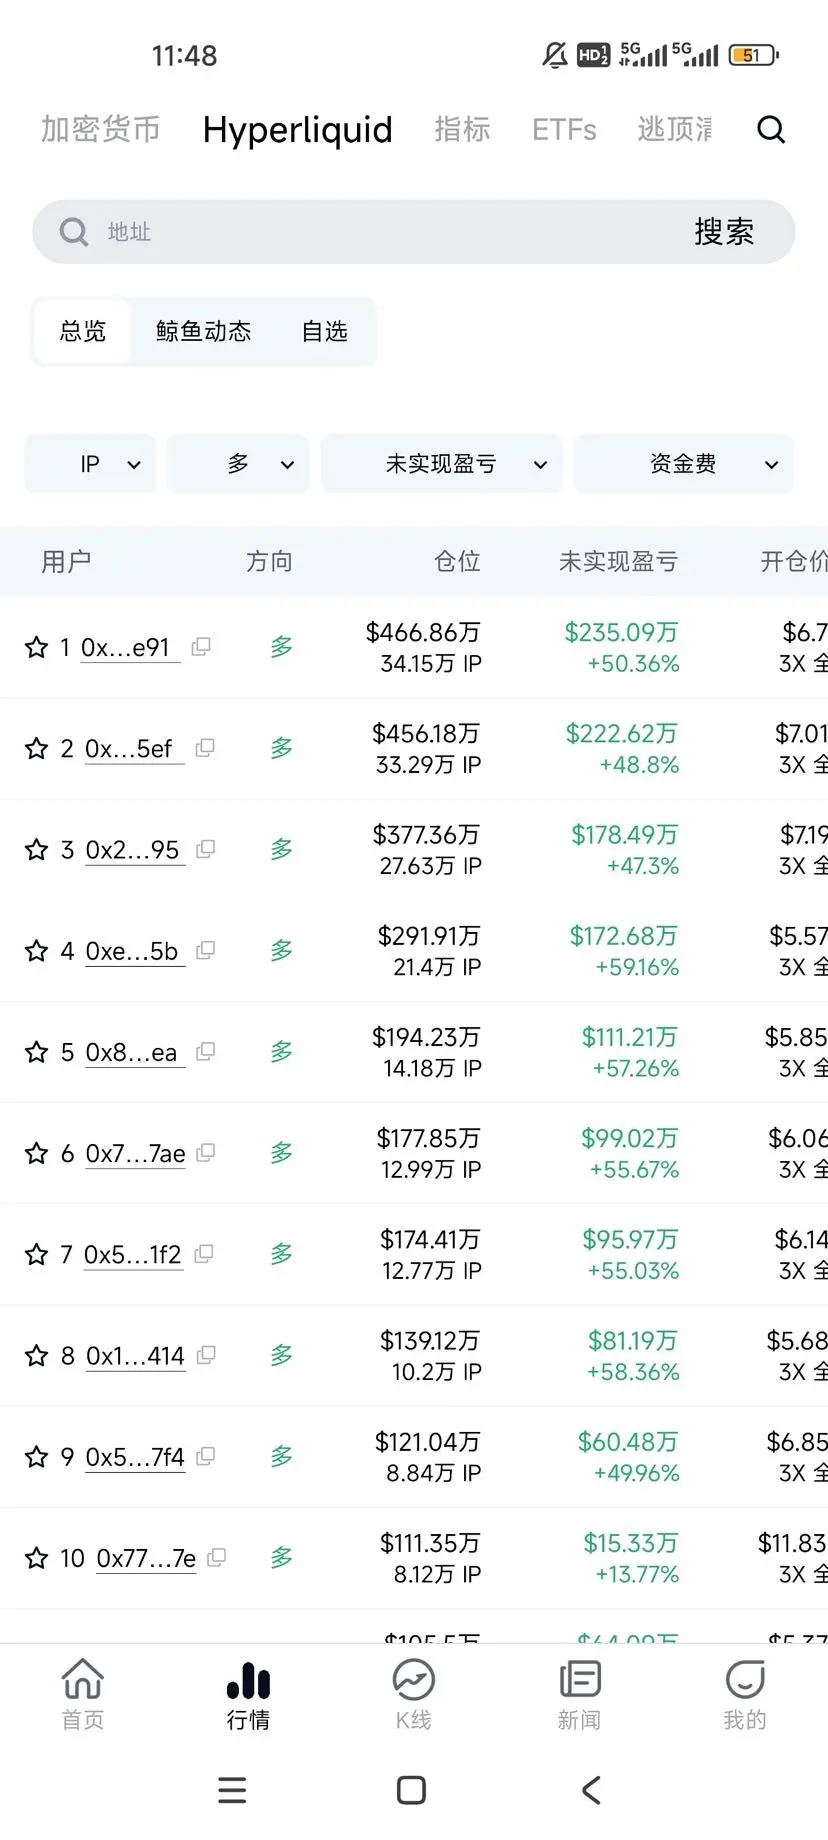Tap the muted notification bell icon

click(x=555, y=55)
